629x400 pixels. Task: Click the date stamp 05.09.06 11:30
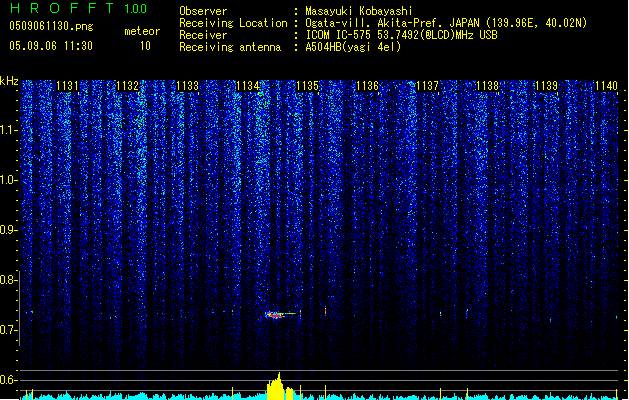point(51,46)
